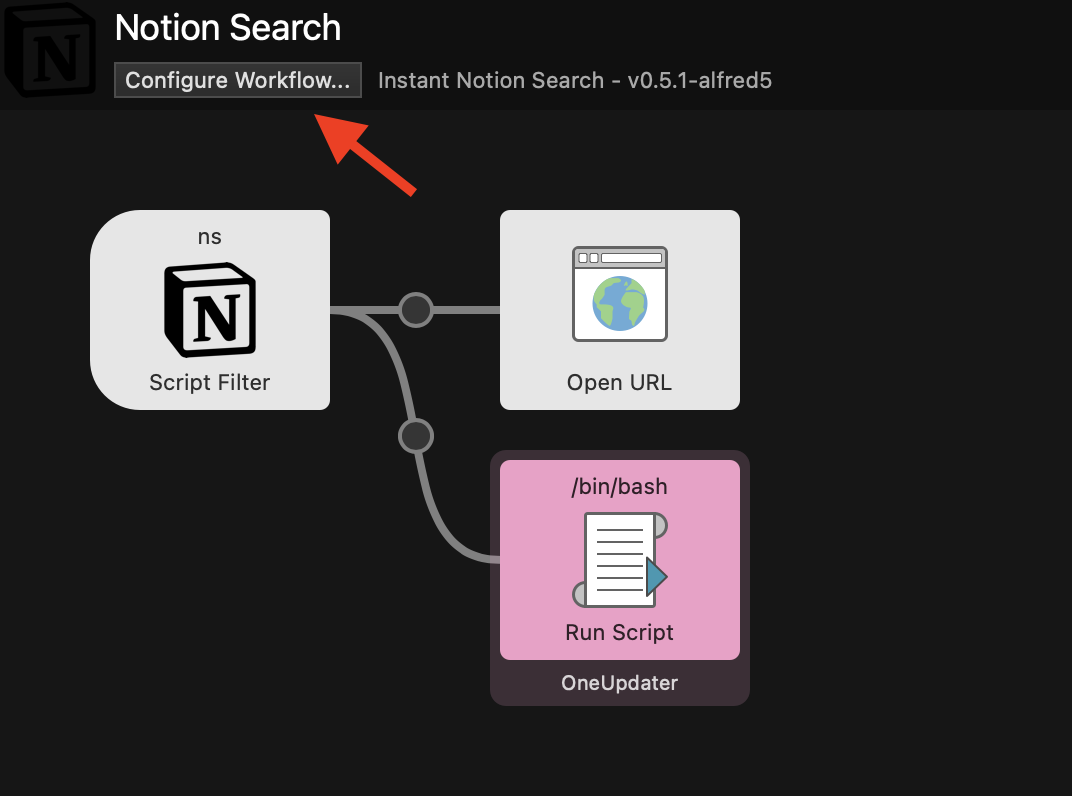Viewport: 1072px width, 796px height.
Task: Select the 'Run Script' label text
Action: pyautogui.click(x=619, y=632)
